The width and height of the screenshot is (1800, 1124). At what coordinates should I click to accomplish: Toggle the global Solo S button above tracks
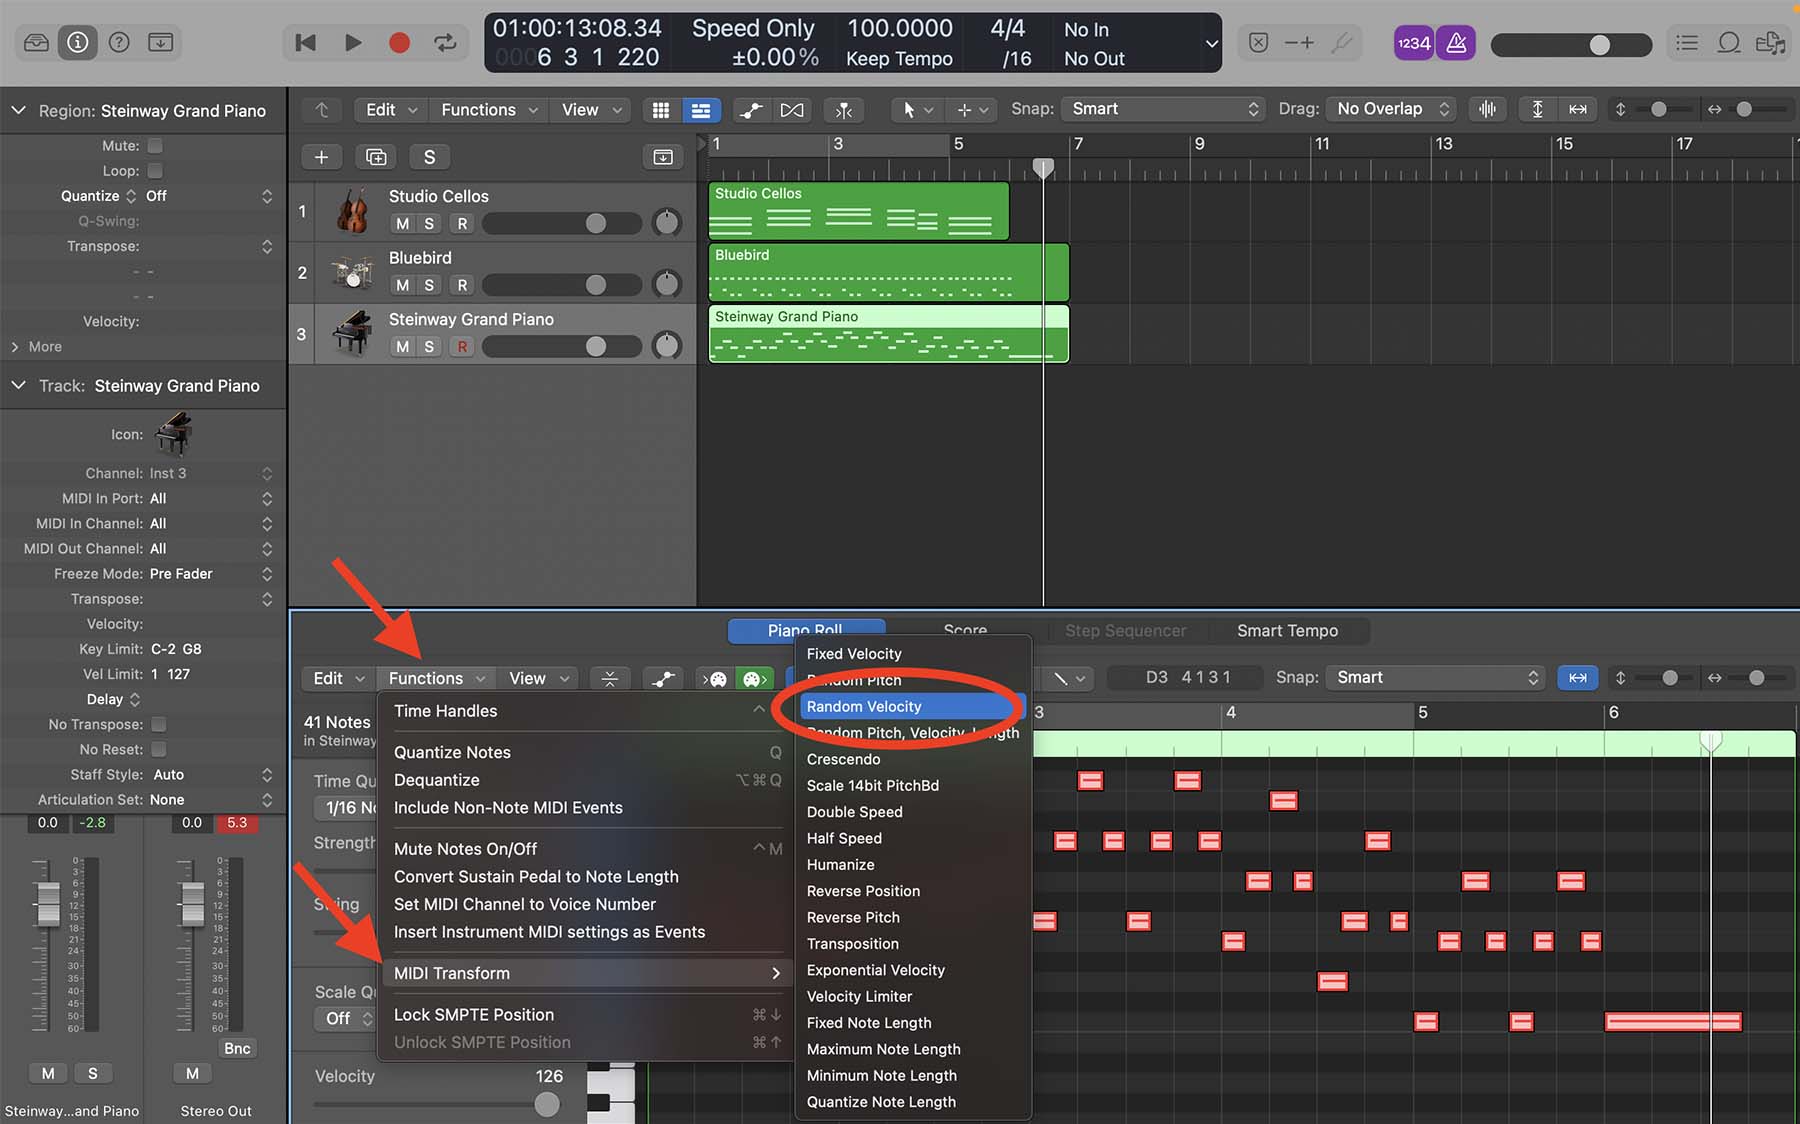tap(429, 157)
